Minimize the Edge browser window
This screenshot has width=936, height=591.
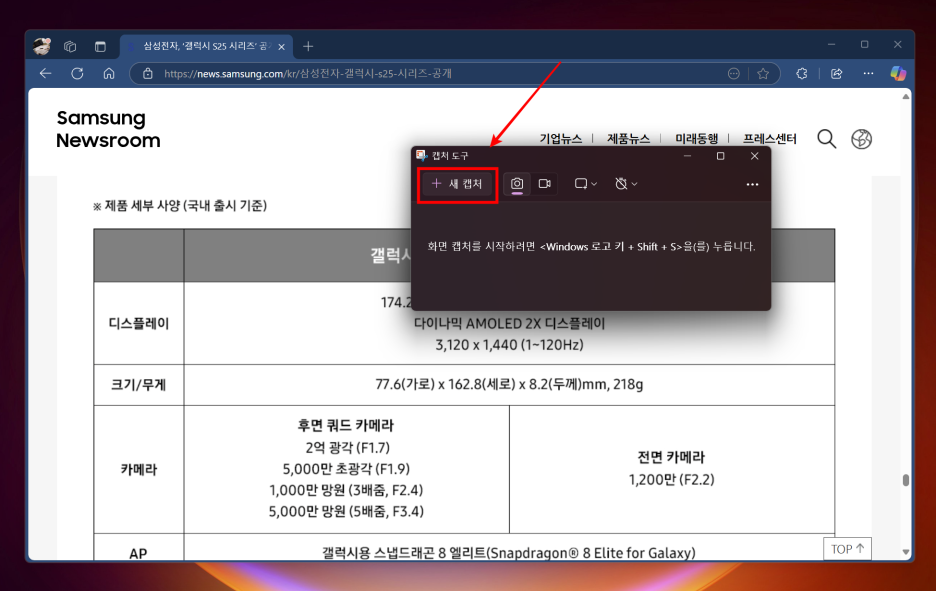click(x=831, y=45)
